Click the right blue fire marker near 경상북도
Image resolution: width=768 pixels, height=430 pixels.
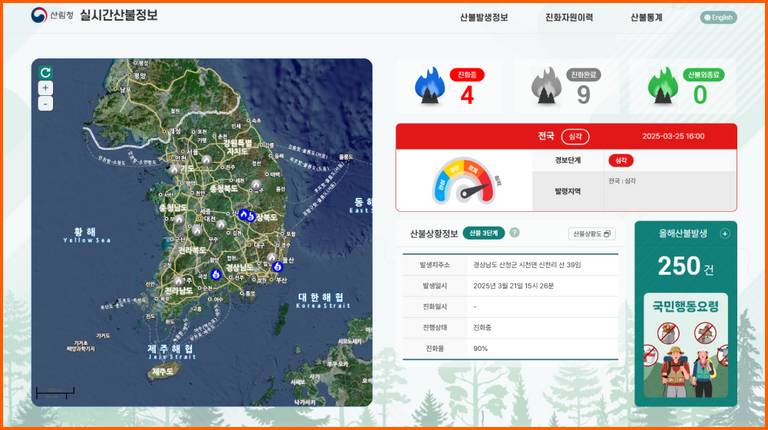click(251, 216)
